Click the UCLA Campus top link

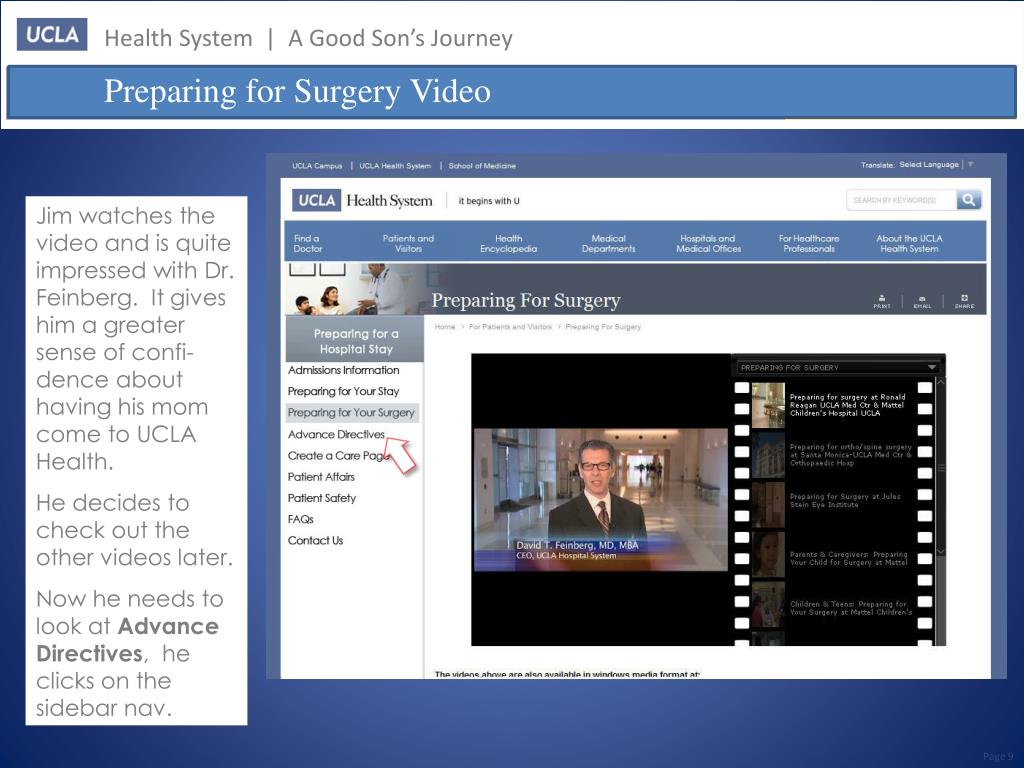tap(317, 166)
